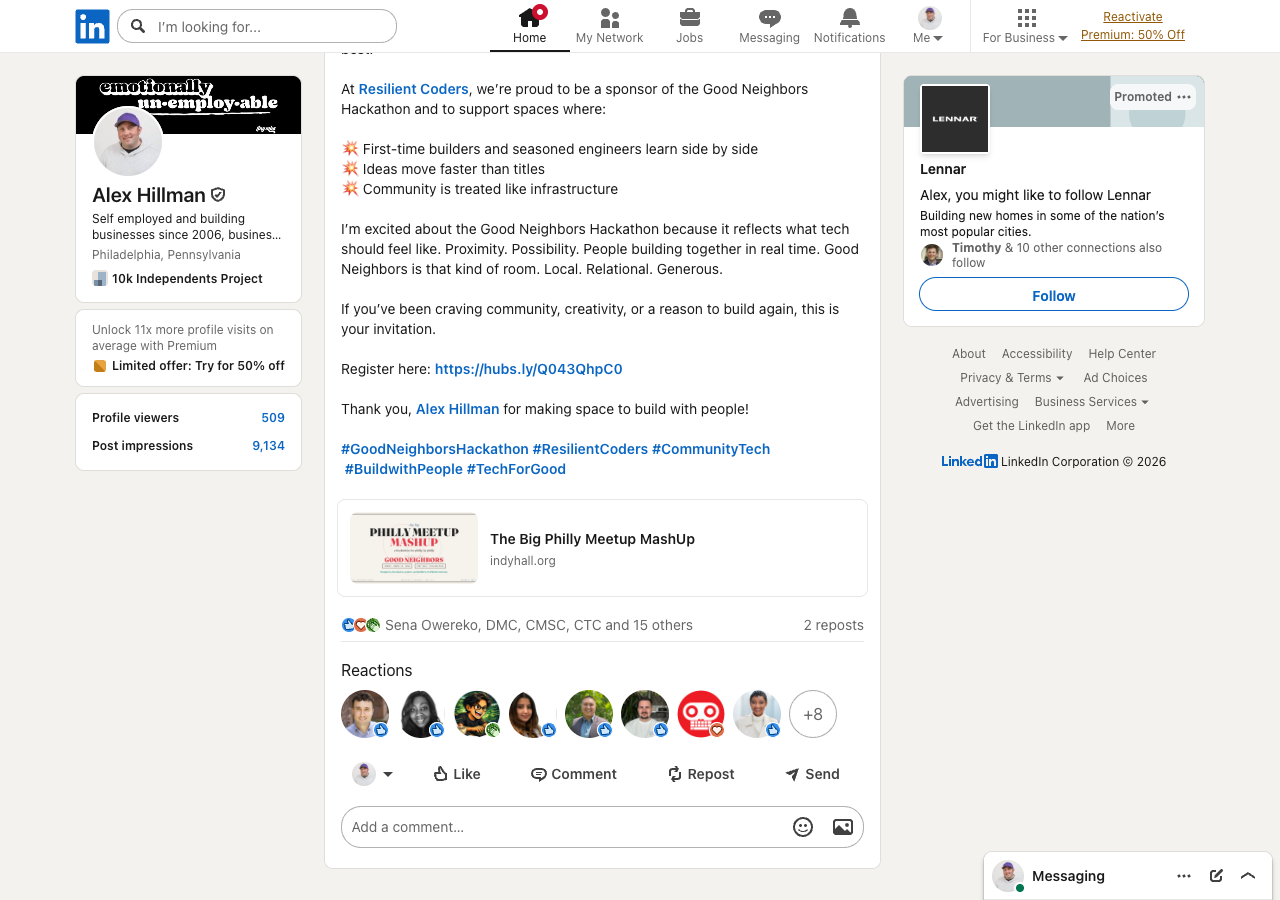Compose a new message in Messaging overlay
Viewport: 1280px width, 900px height.
click(1216, 876)
